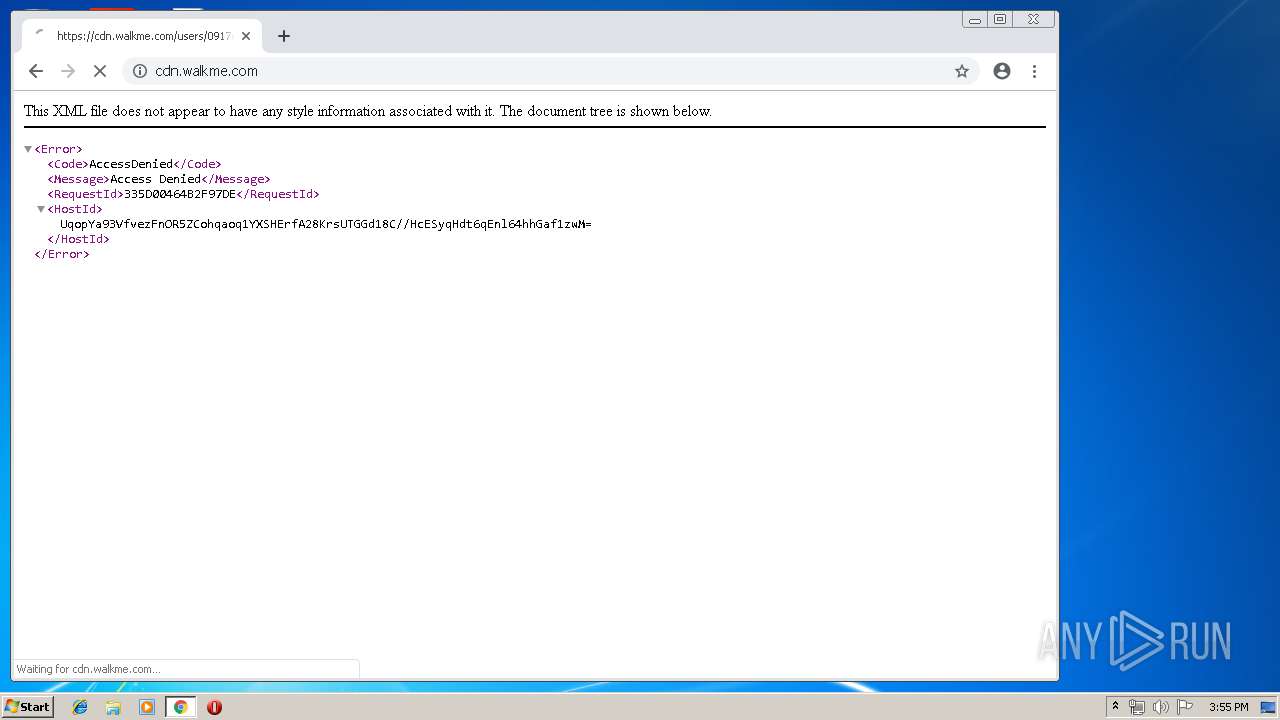Open the Chrome three-dot menu
This screenshot has height=720, width=1280.
(x=1034, y=71)
